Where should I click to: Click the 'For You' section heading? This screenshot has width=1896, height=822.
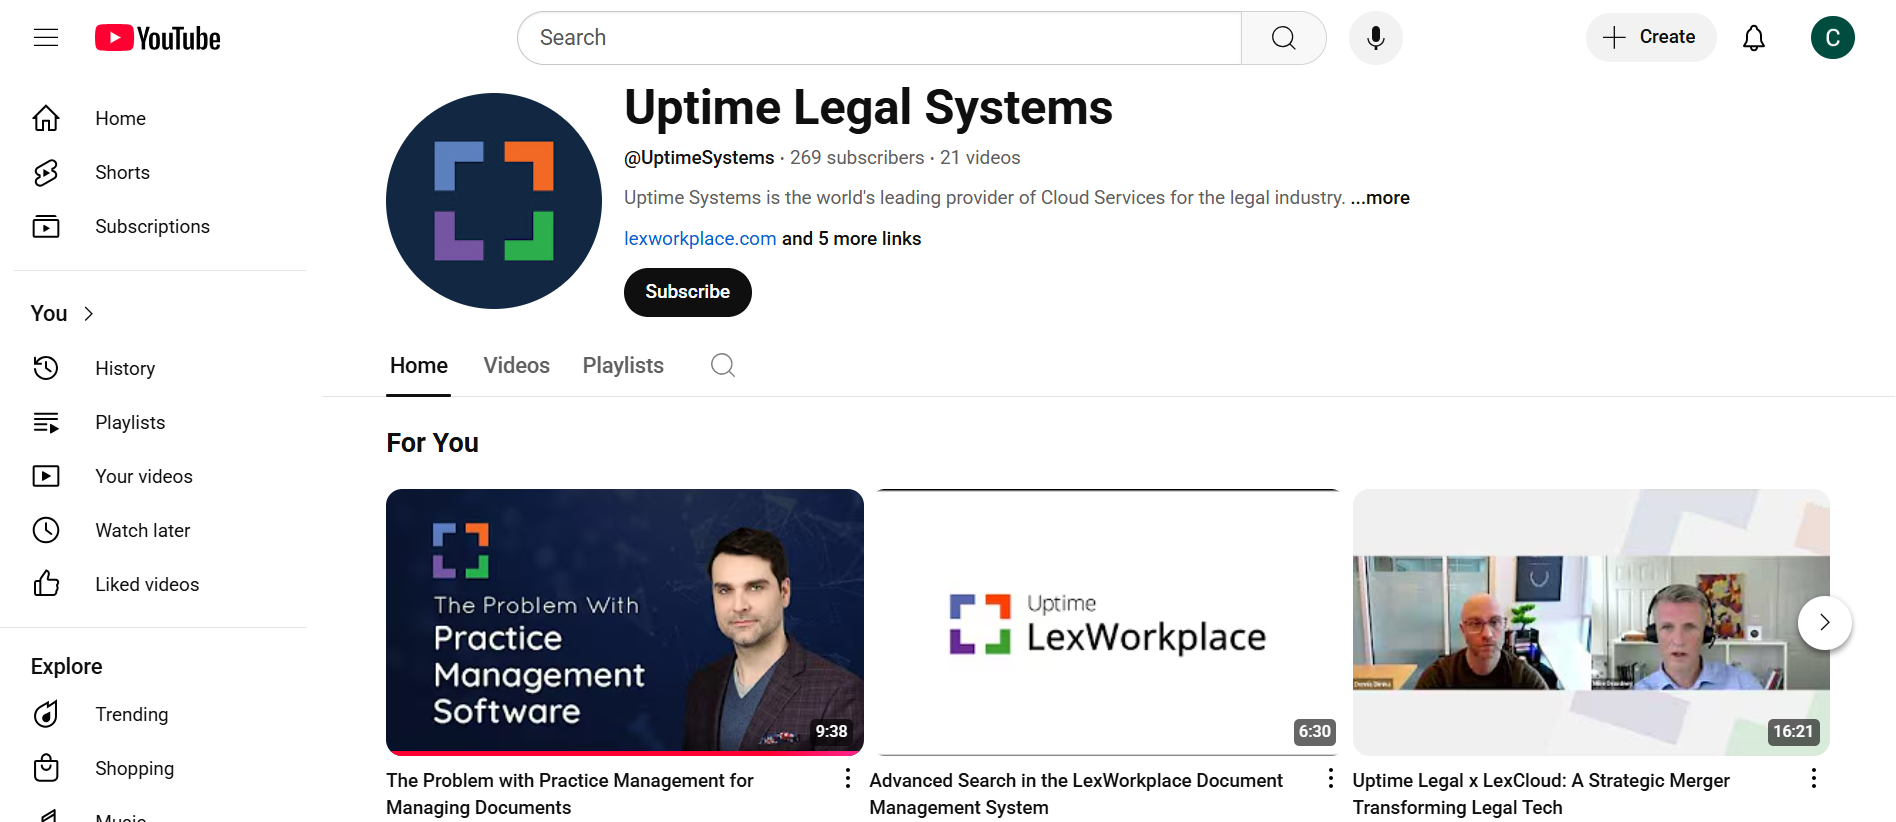coord(433,443)
